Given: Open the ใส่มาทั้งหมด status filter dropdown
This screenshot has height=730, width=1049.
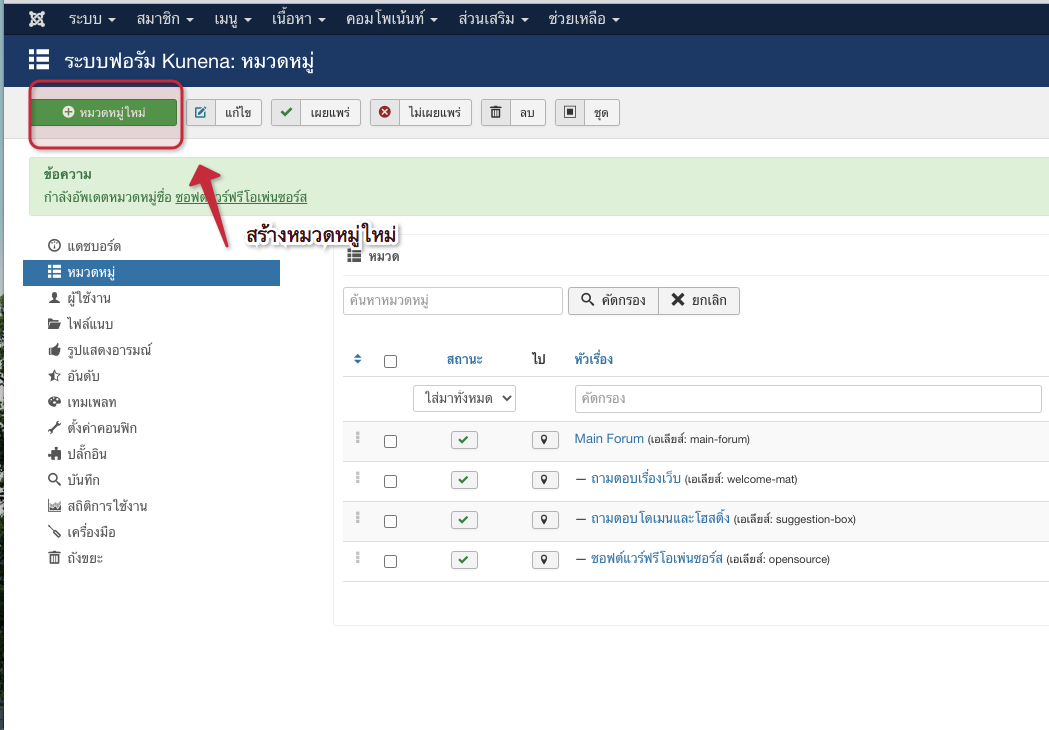Looking at the screenshot, I should [464, 398].
